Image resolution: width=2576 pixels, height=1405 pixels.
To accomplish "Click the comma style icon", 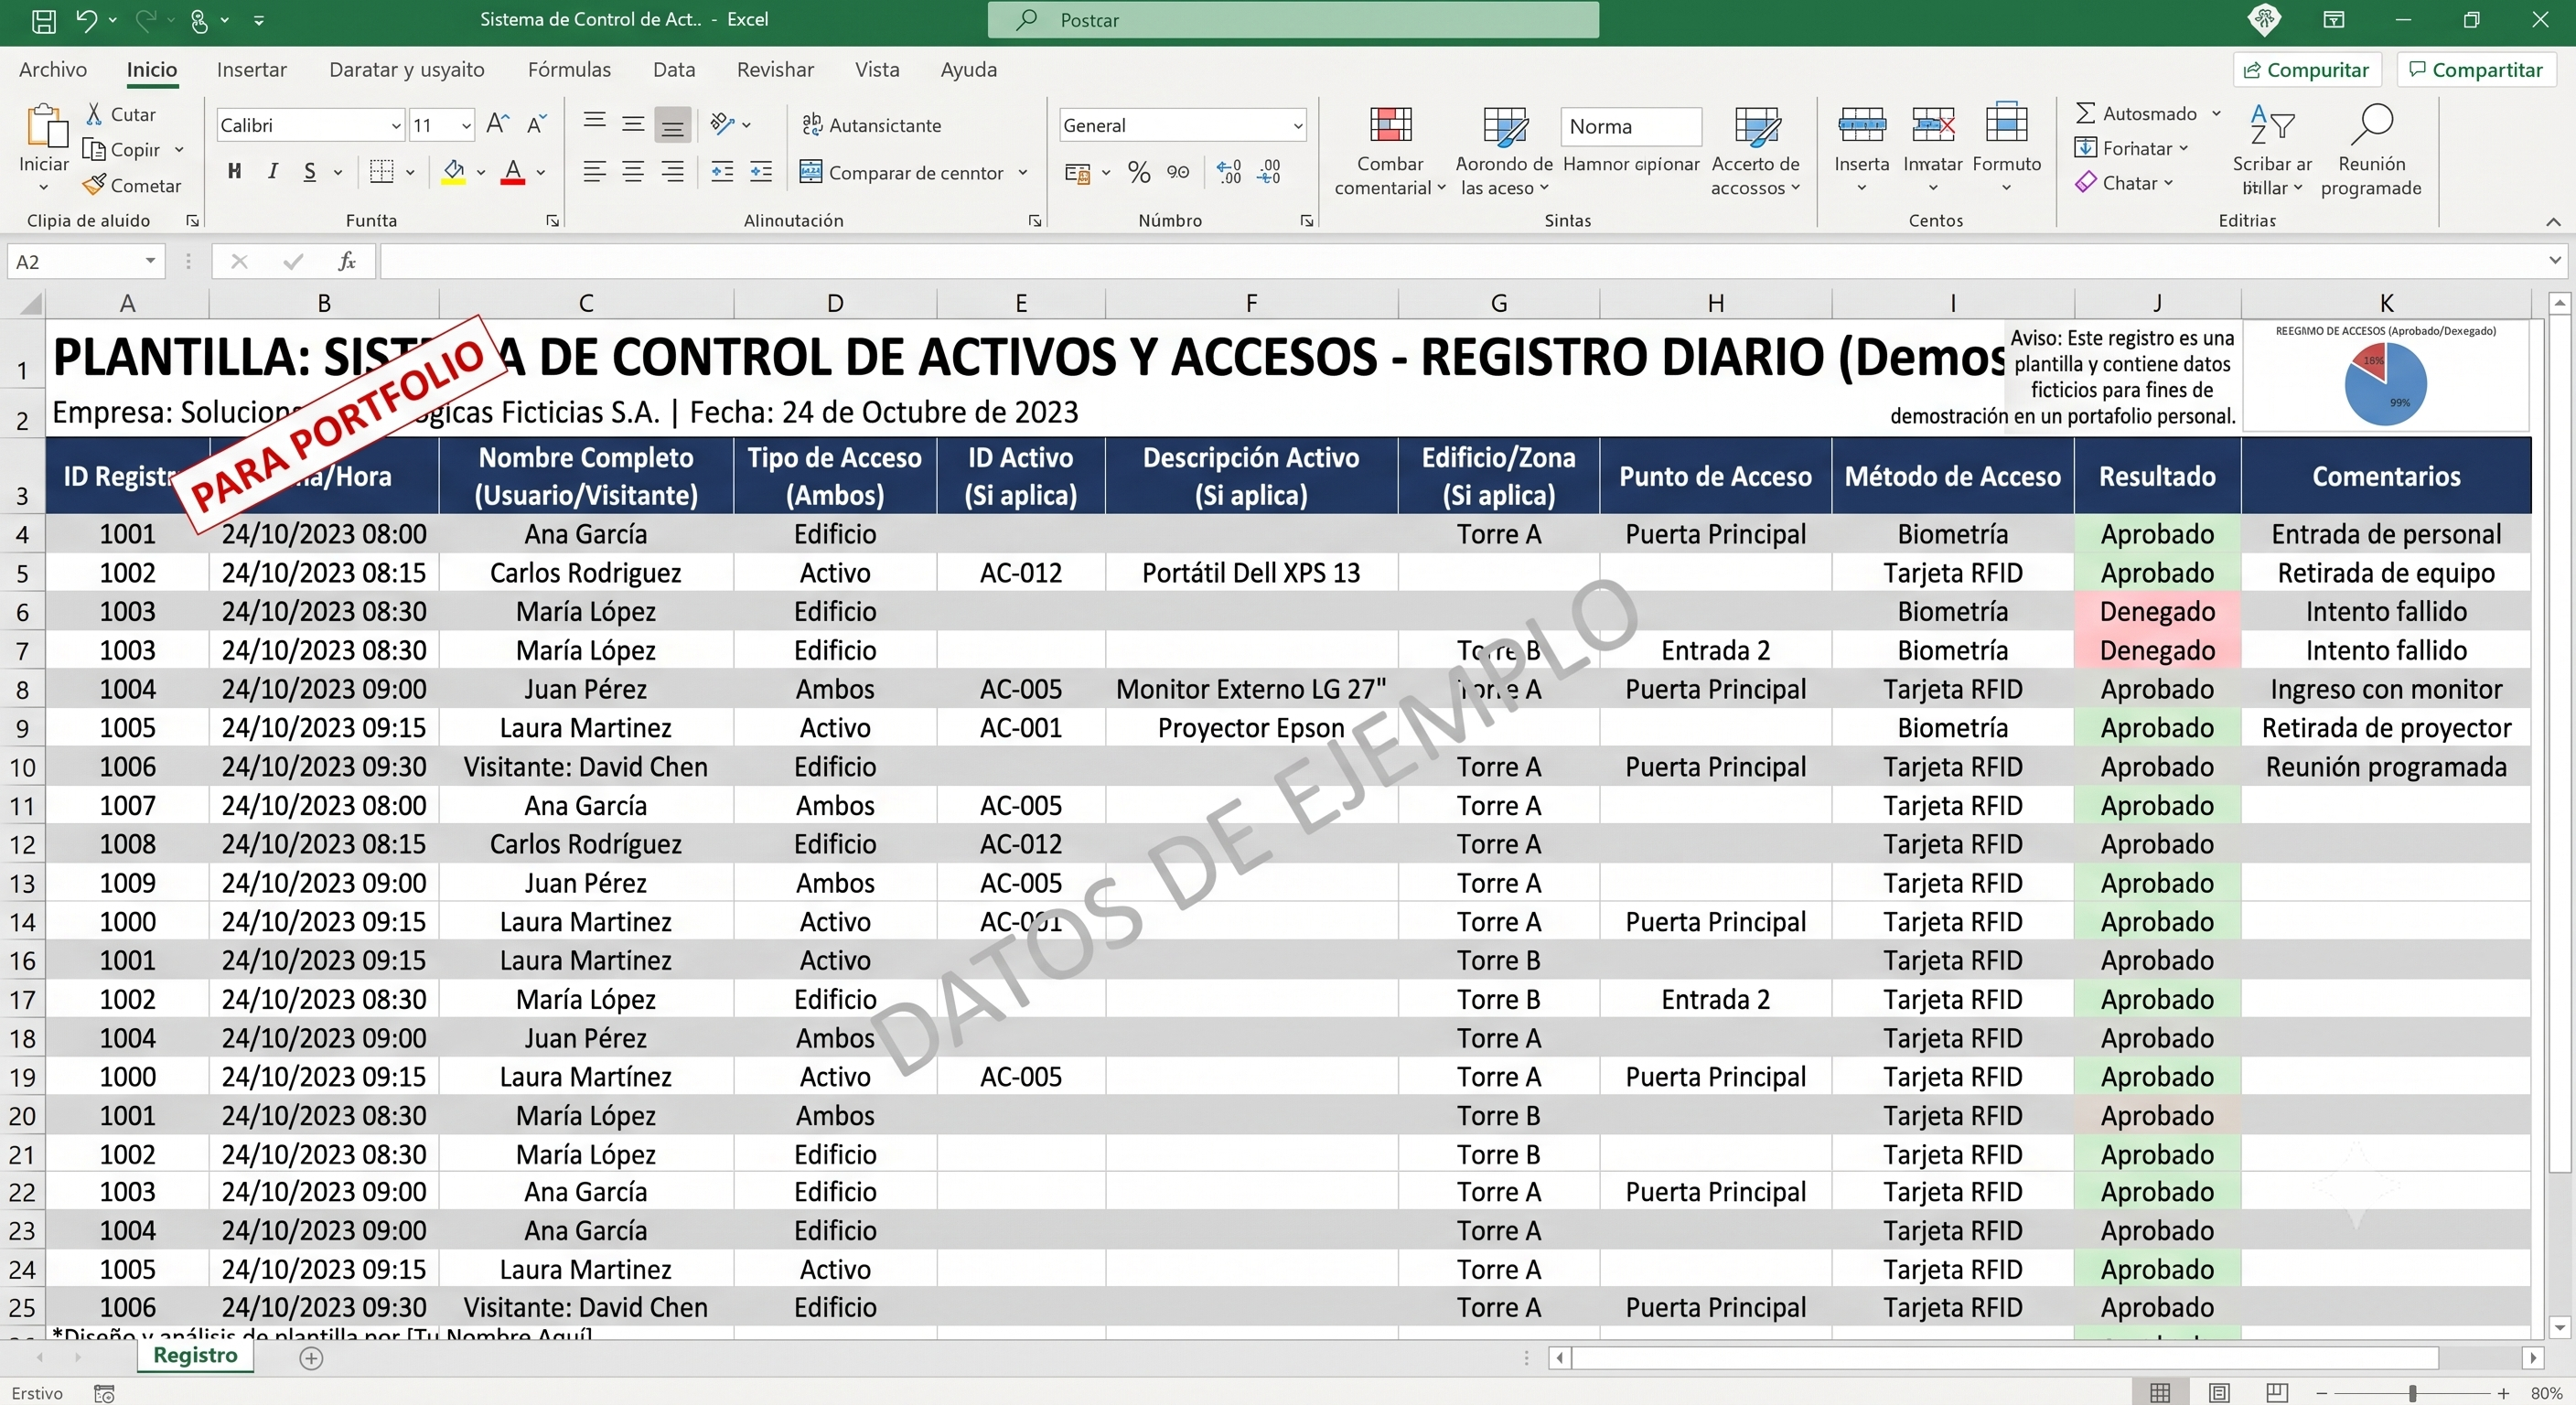I will 1178,172.
